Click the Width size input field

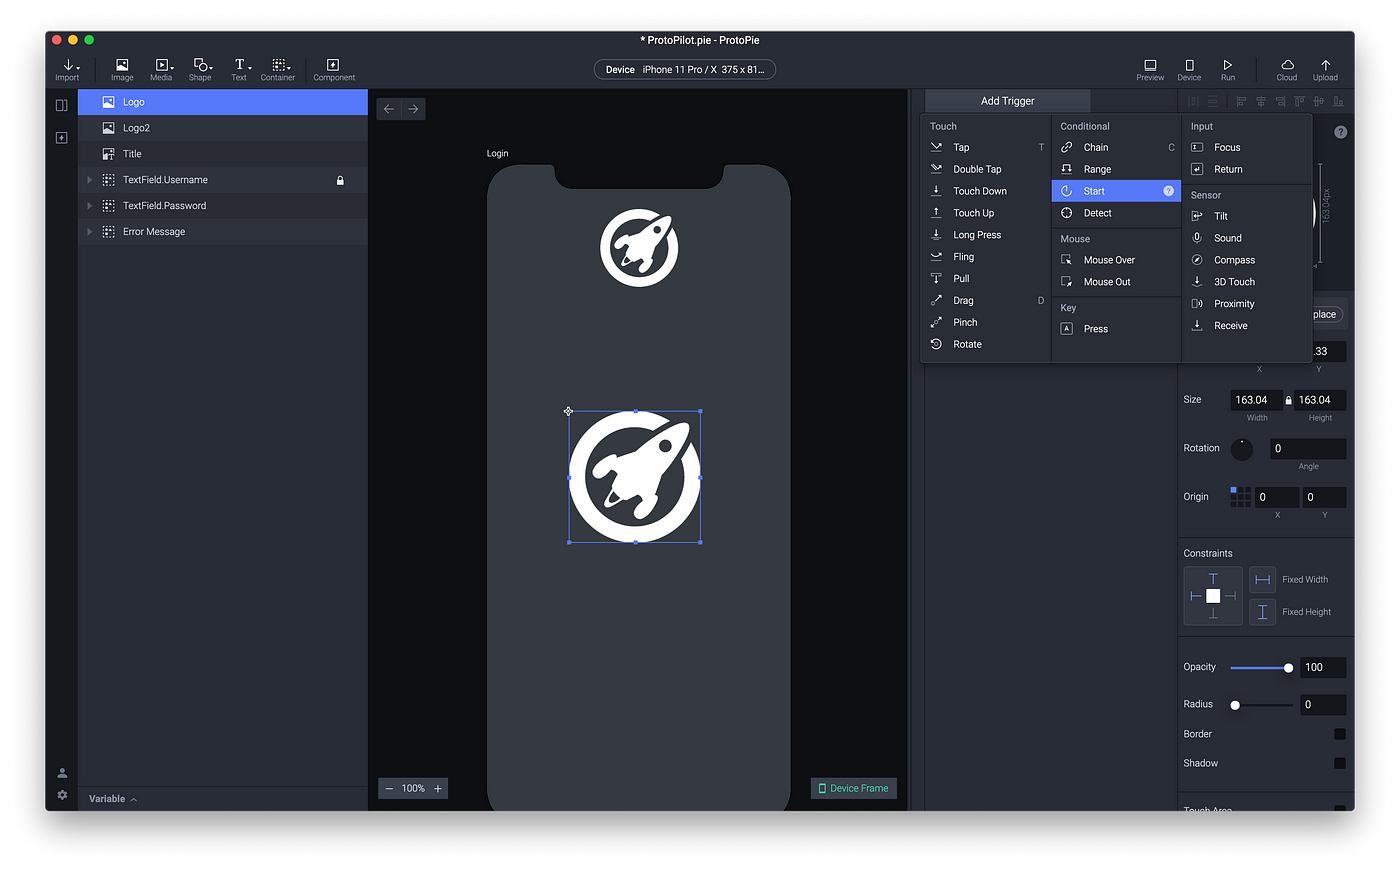(x=1256, y=400)
